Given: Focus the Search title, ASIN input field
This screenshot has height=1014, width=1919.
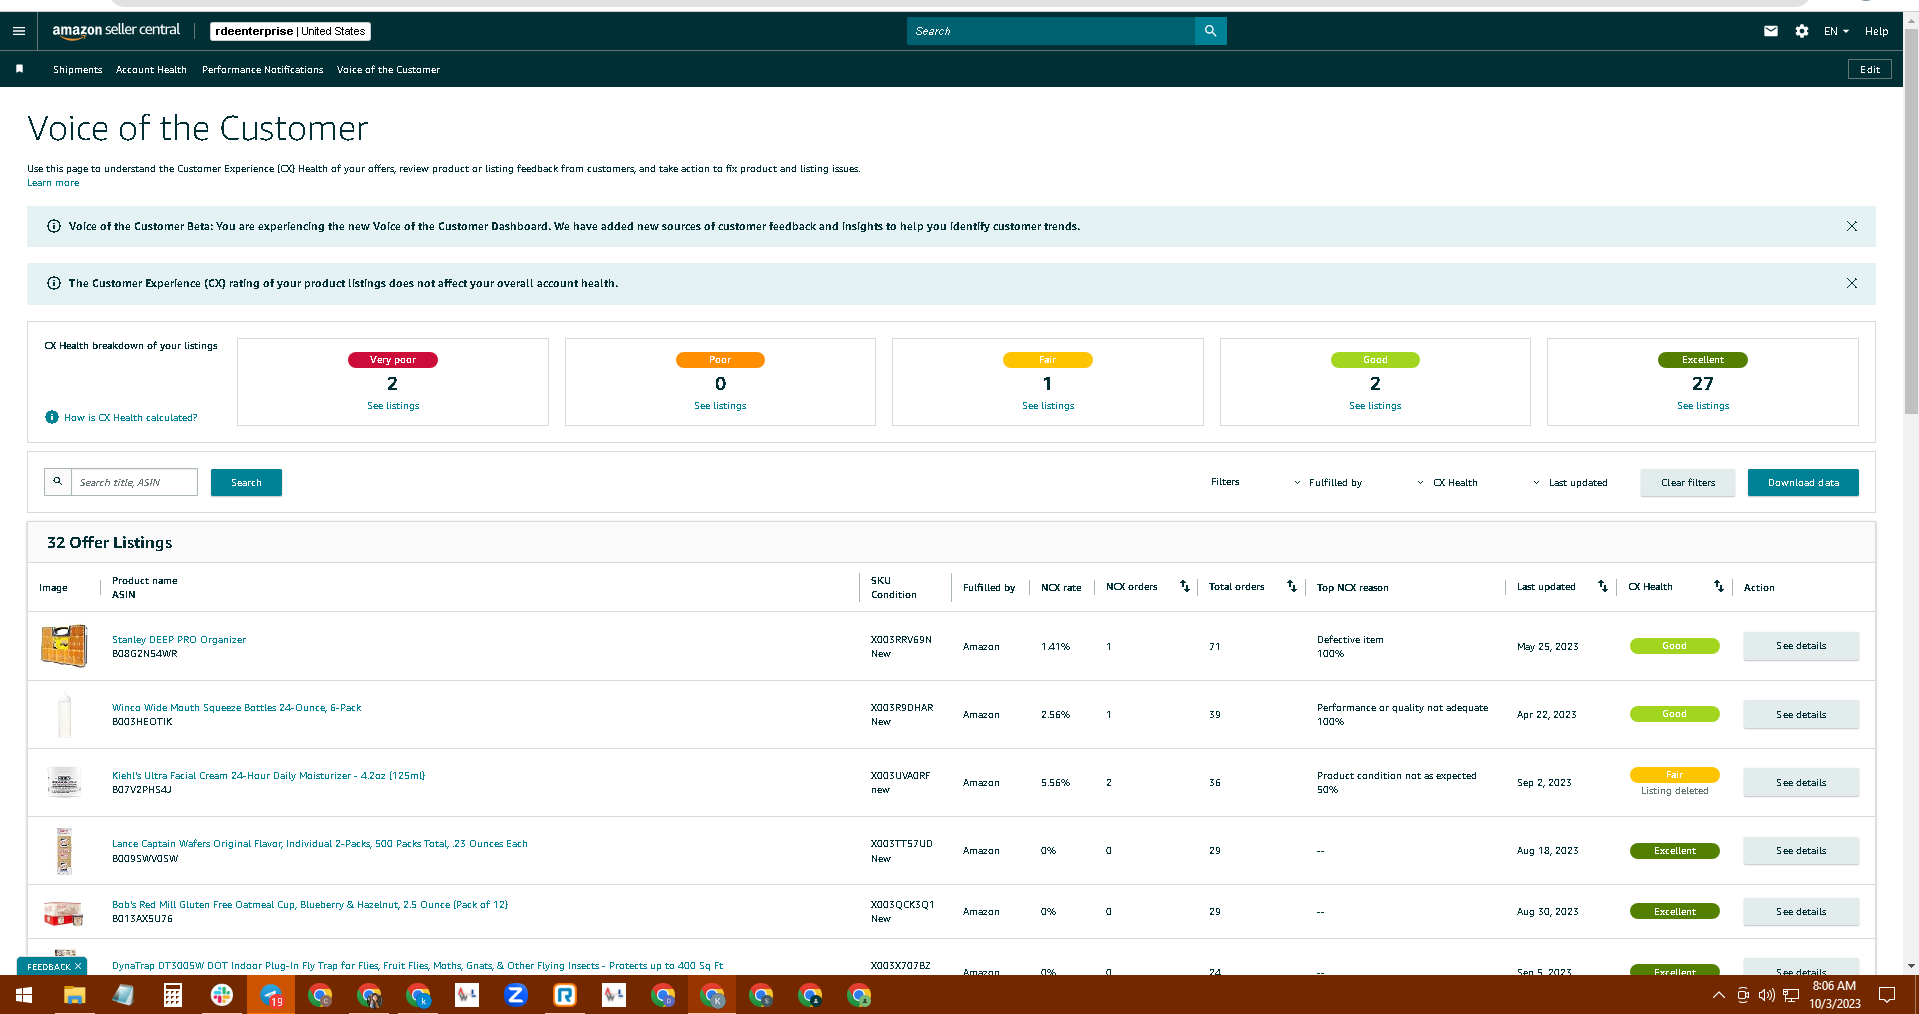Looking at the screenshot, I should [x=134, y=482].
